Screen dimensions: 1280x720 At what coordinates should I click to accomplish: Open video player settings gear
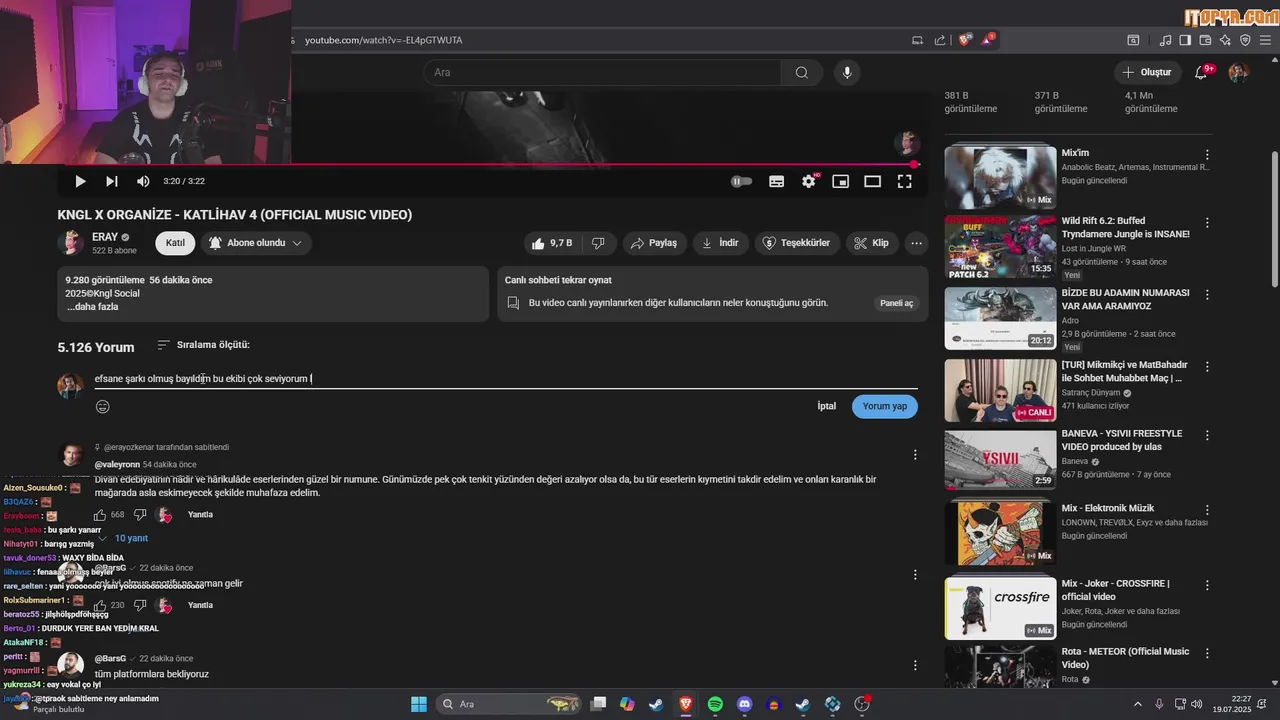[x=809, y=181]
